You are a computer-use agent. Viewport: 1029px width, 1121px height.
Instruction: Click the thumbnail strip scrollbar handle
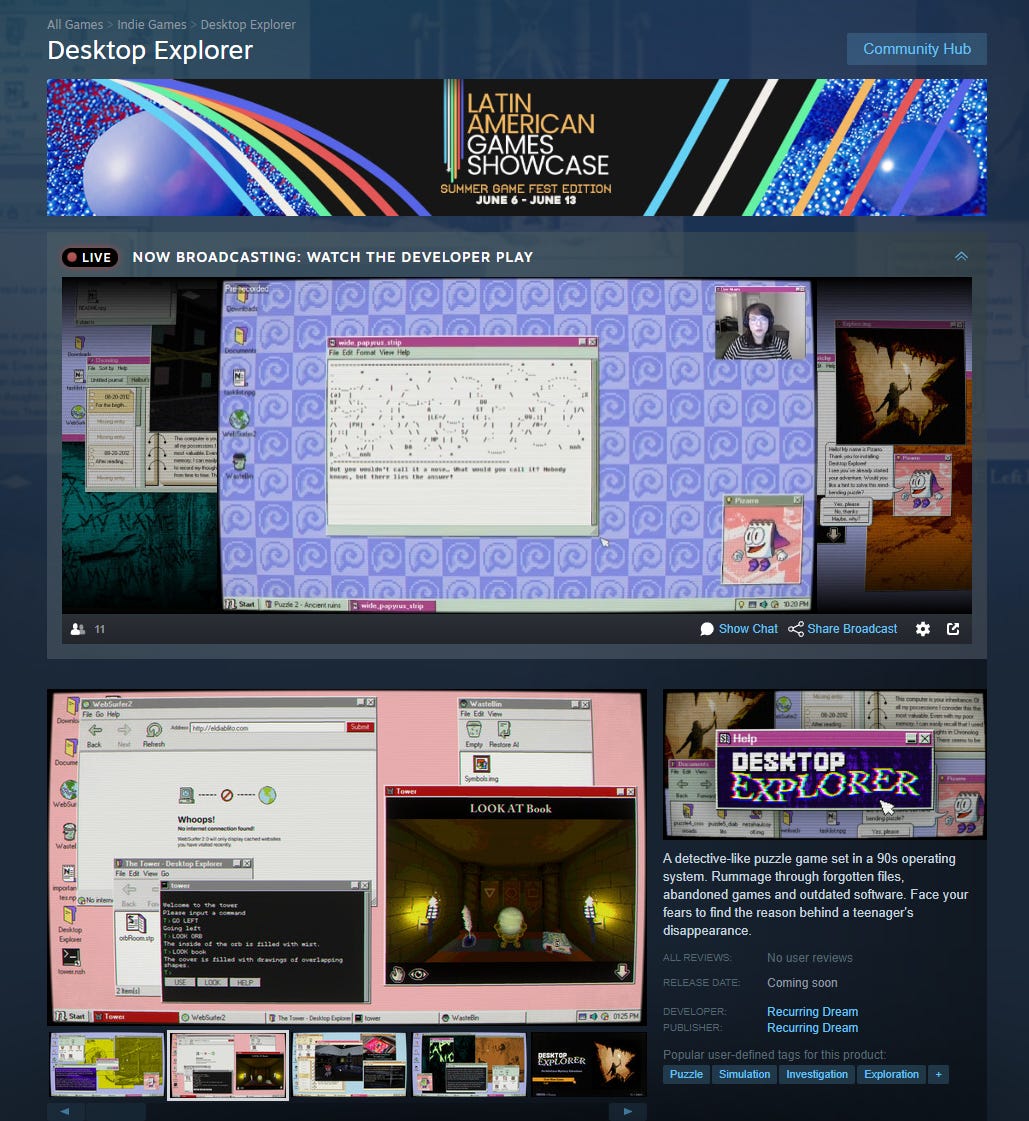116,1111
